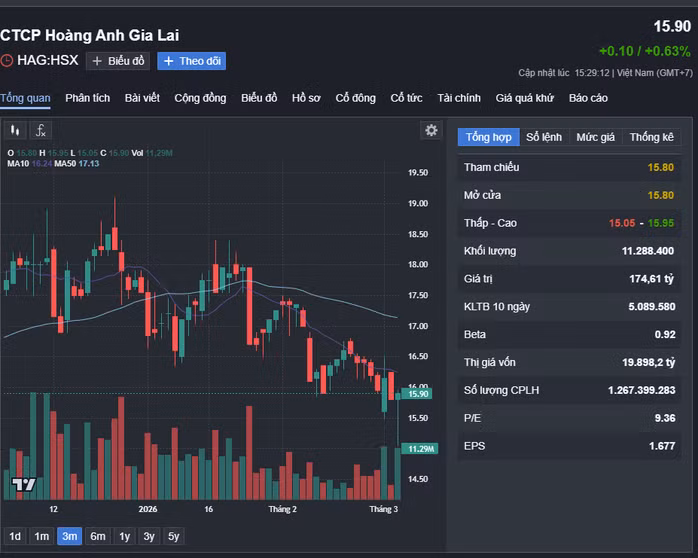This screenshot has width=698, height=558.
Task: Click the +0.10 / +0.63% change text
Action: [645, 51]
